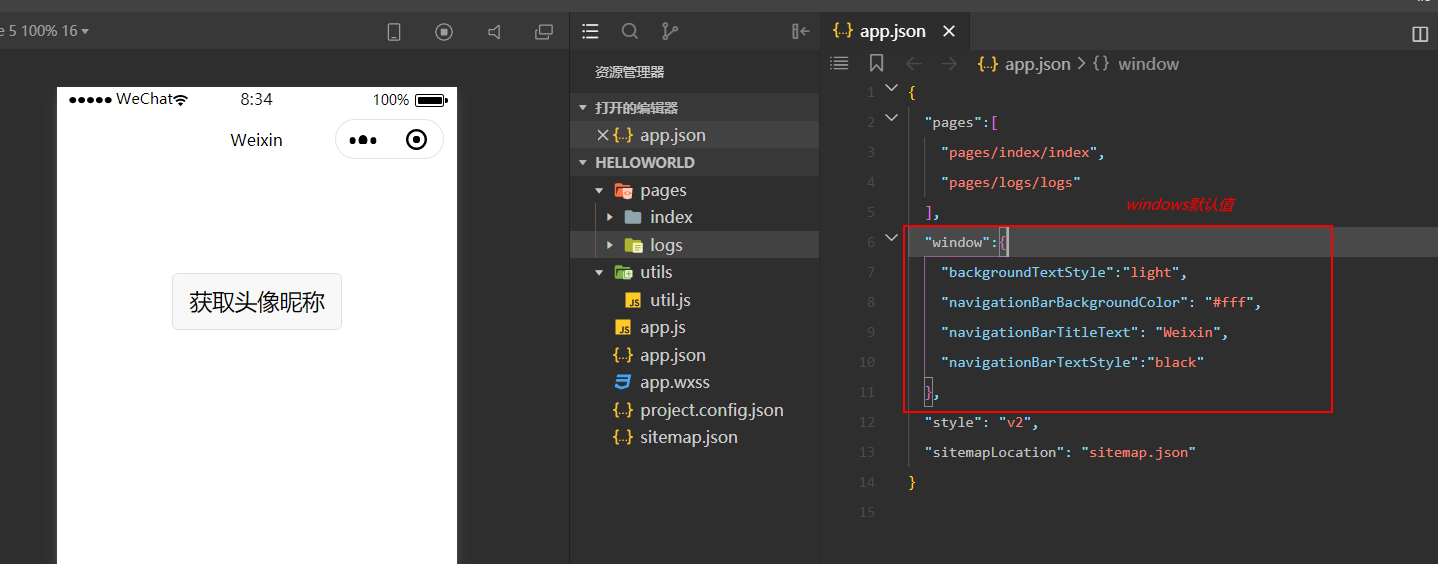Fold the root object at line 1
Image resolution: width=1438 pixels, height=564 pixels.
point(891,90)
